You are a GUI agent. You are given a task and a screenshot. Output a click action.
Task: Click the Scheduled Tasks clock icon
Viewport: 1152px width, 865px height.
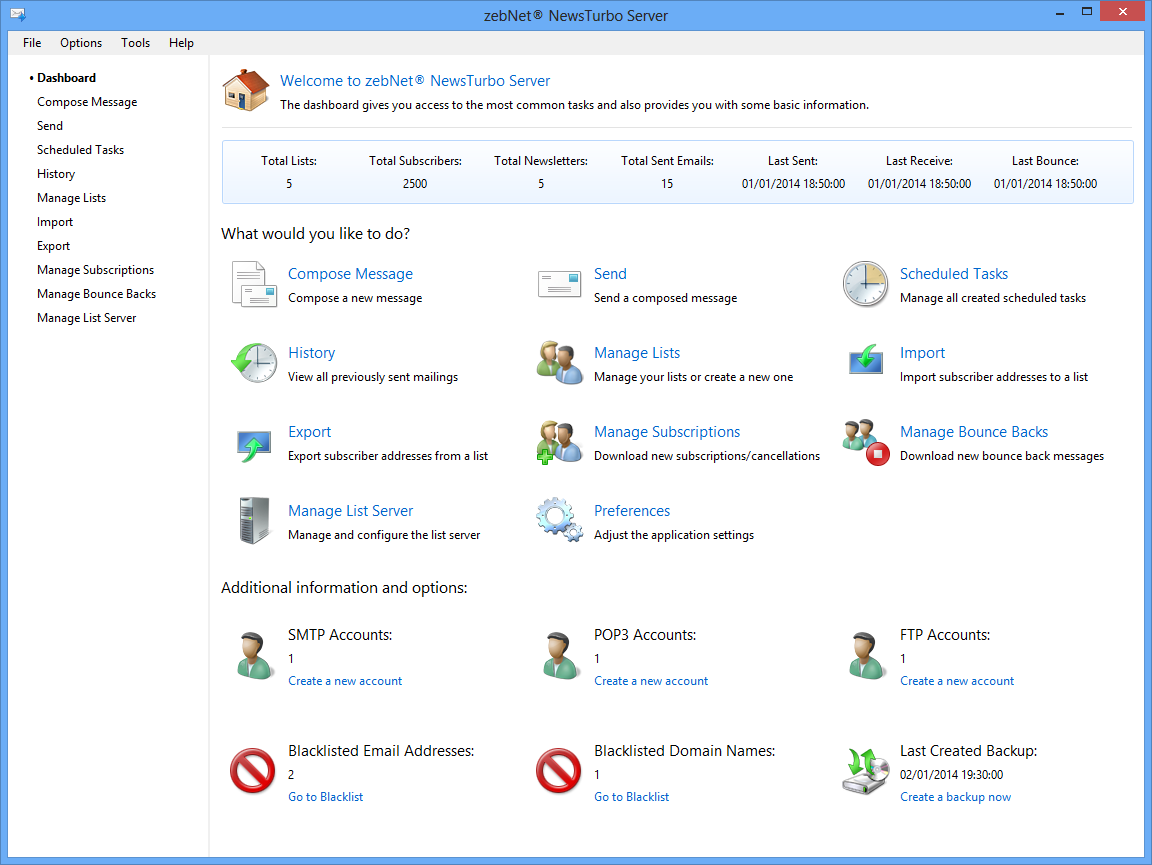pyautogui.click(x=865, y=284)
